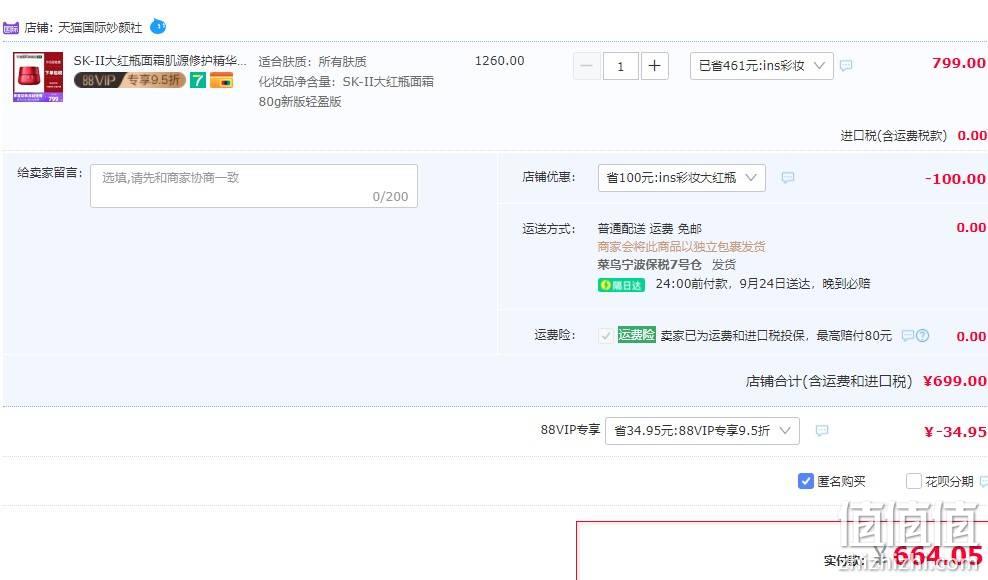The height and width of the screenshot is (580, 988).
Task: Click the insurance comment bubble icon
Action: point(907,335)
